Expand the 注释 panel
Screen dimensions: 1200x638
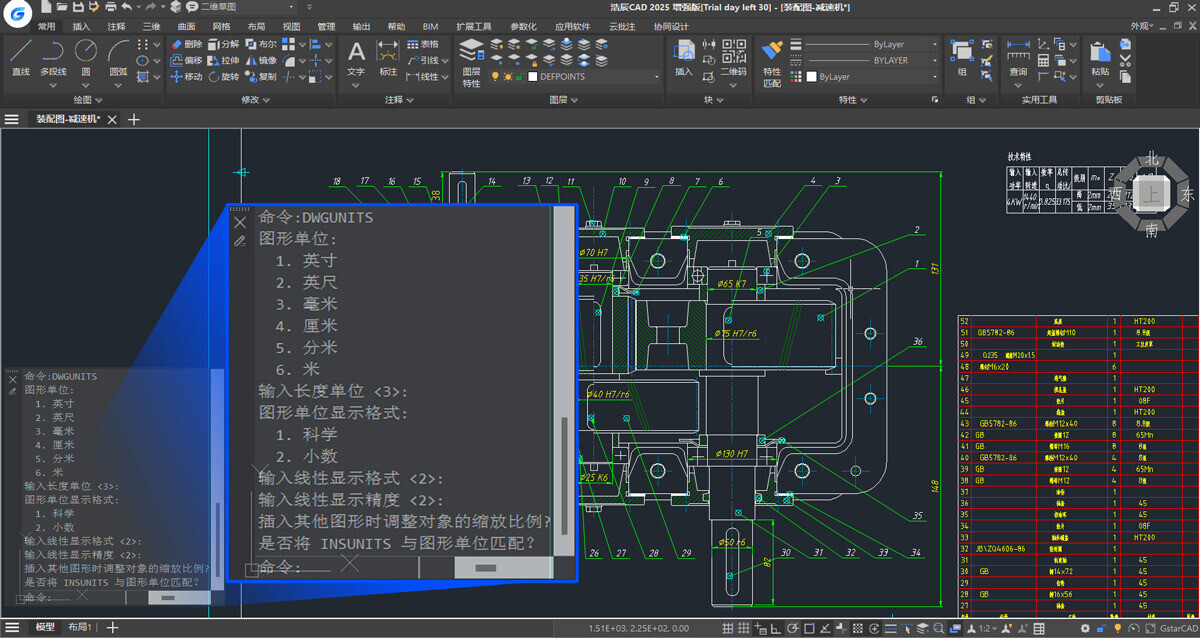[x=398, y=100]
